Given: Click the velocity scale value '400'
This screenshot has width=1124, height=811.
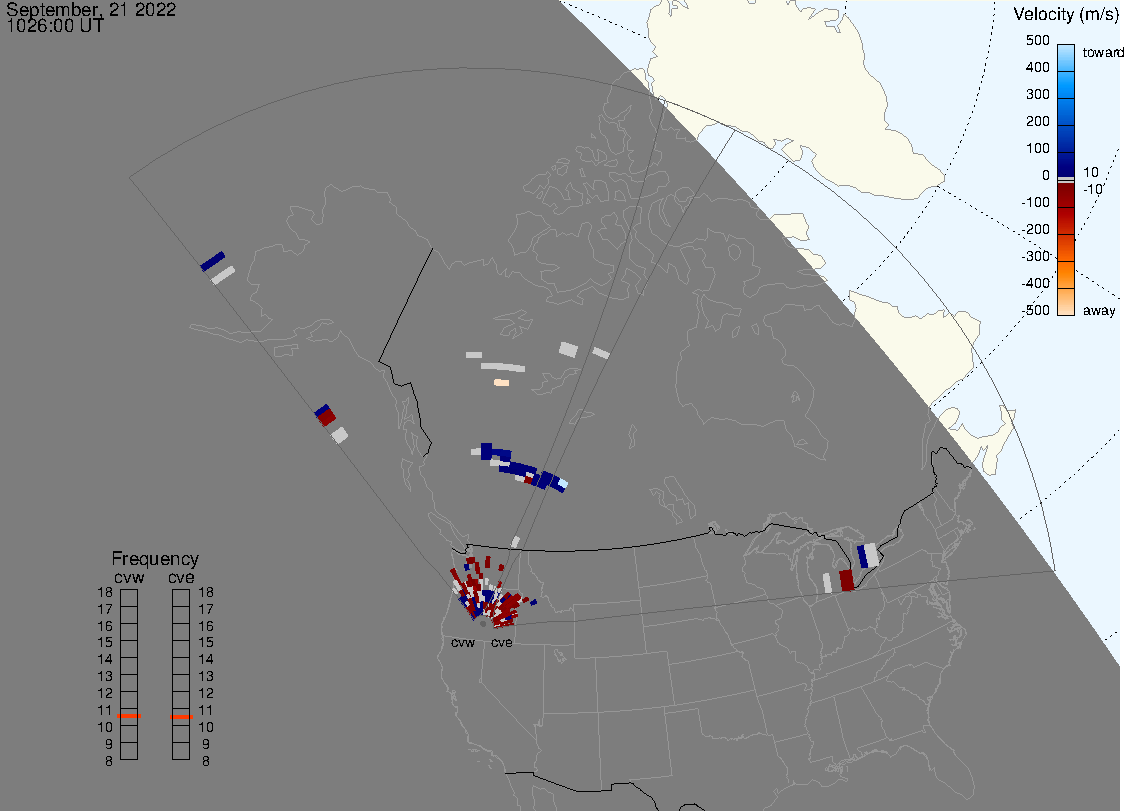Looking at the screenshot, I should coord(1037,67).
